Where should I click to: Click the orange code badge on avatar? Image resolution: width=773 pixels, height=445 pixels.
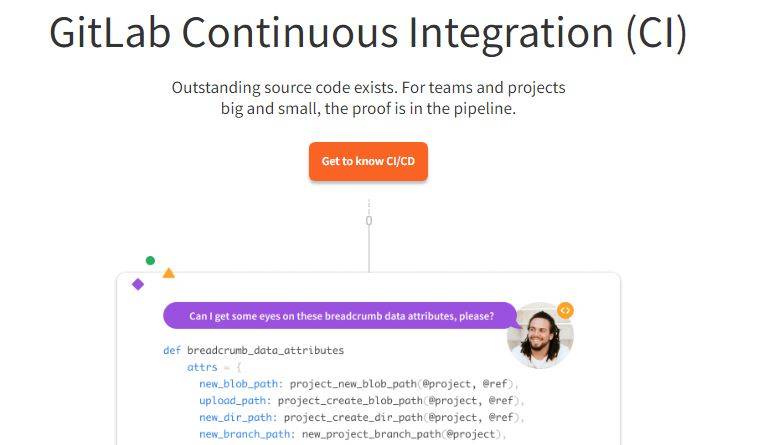click(x=565, y=310)
